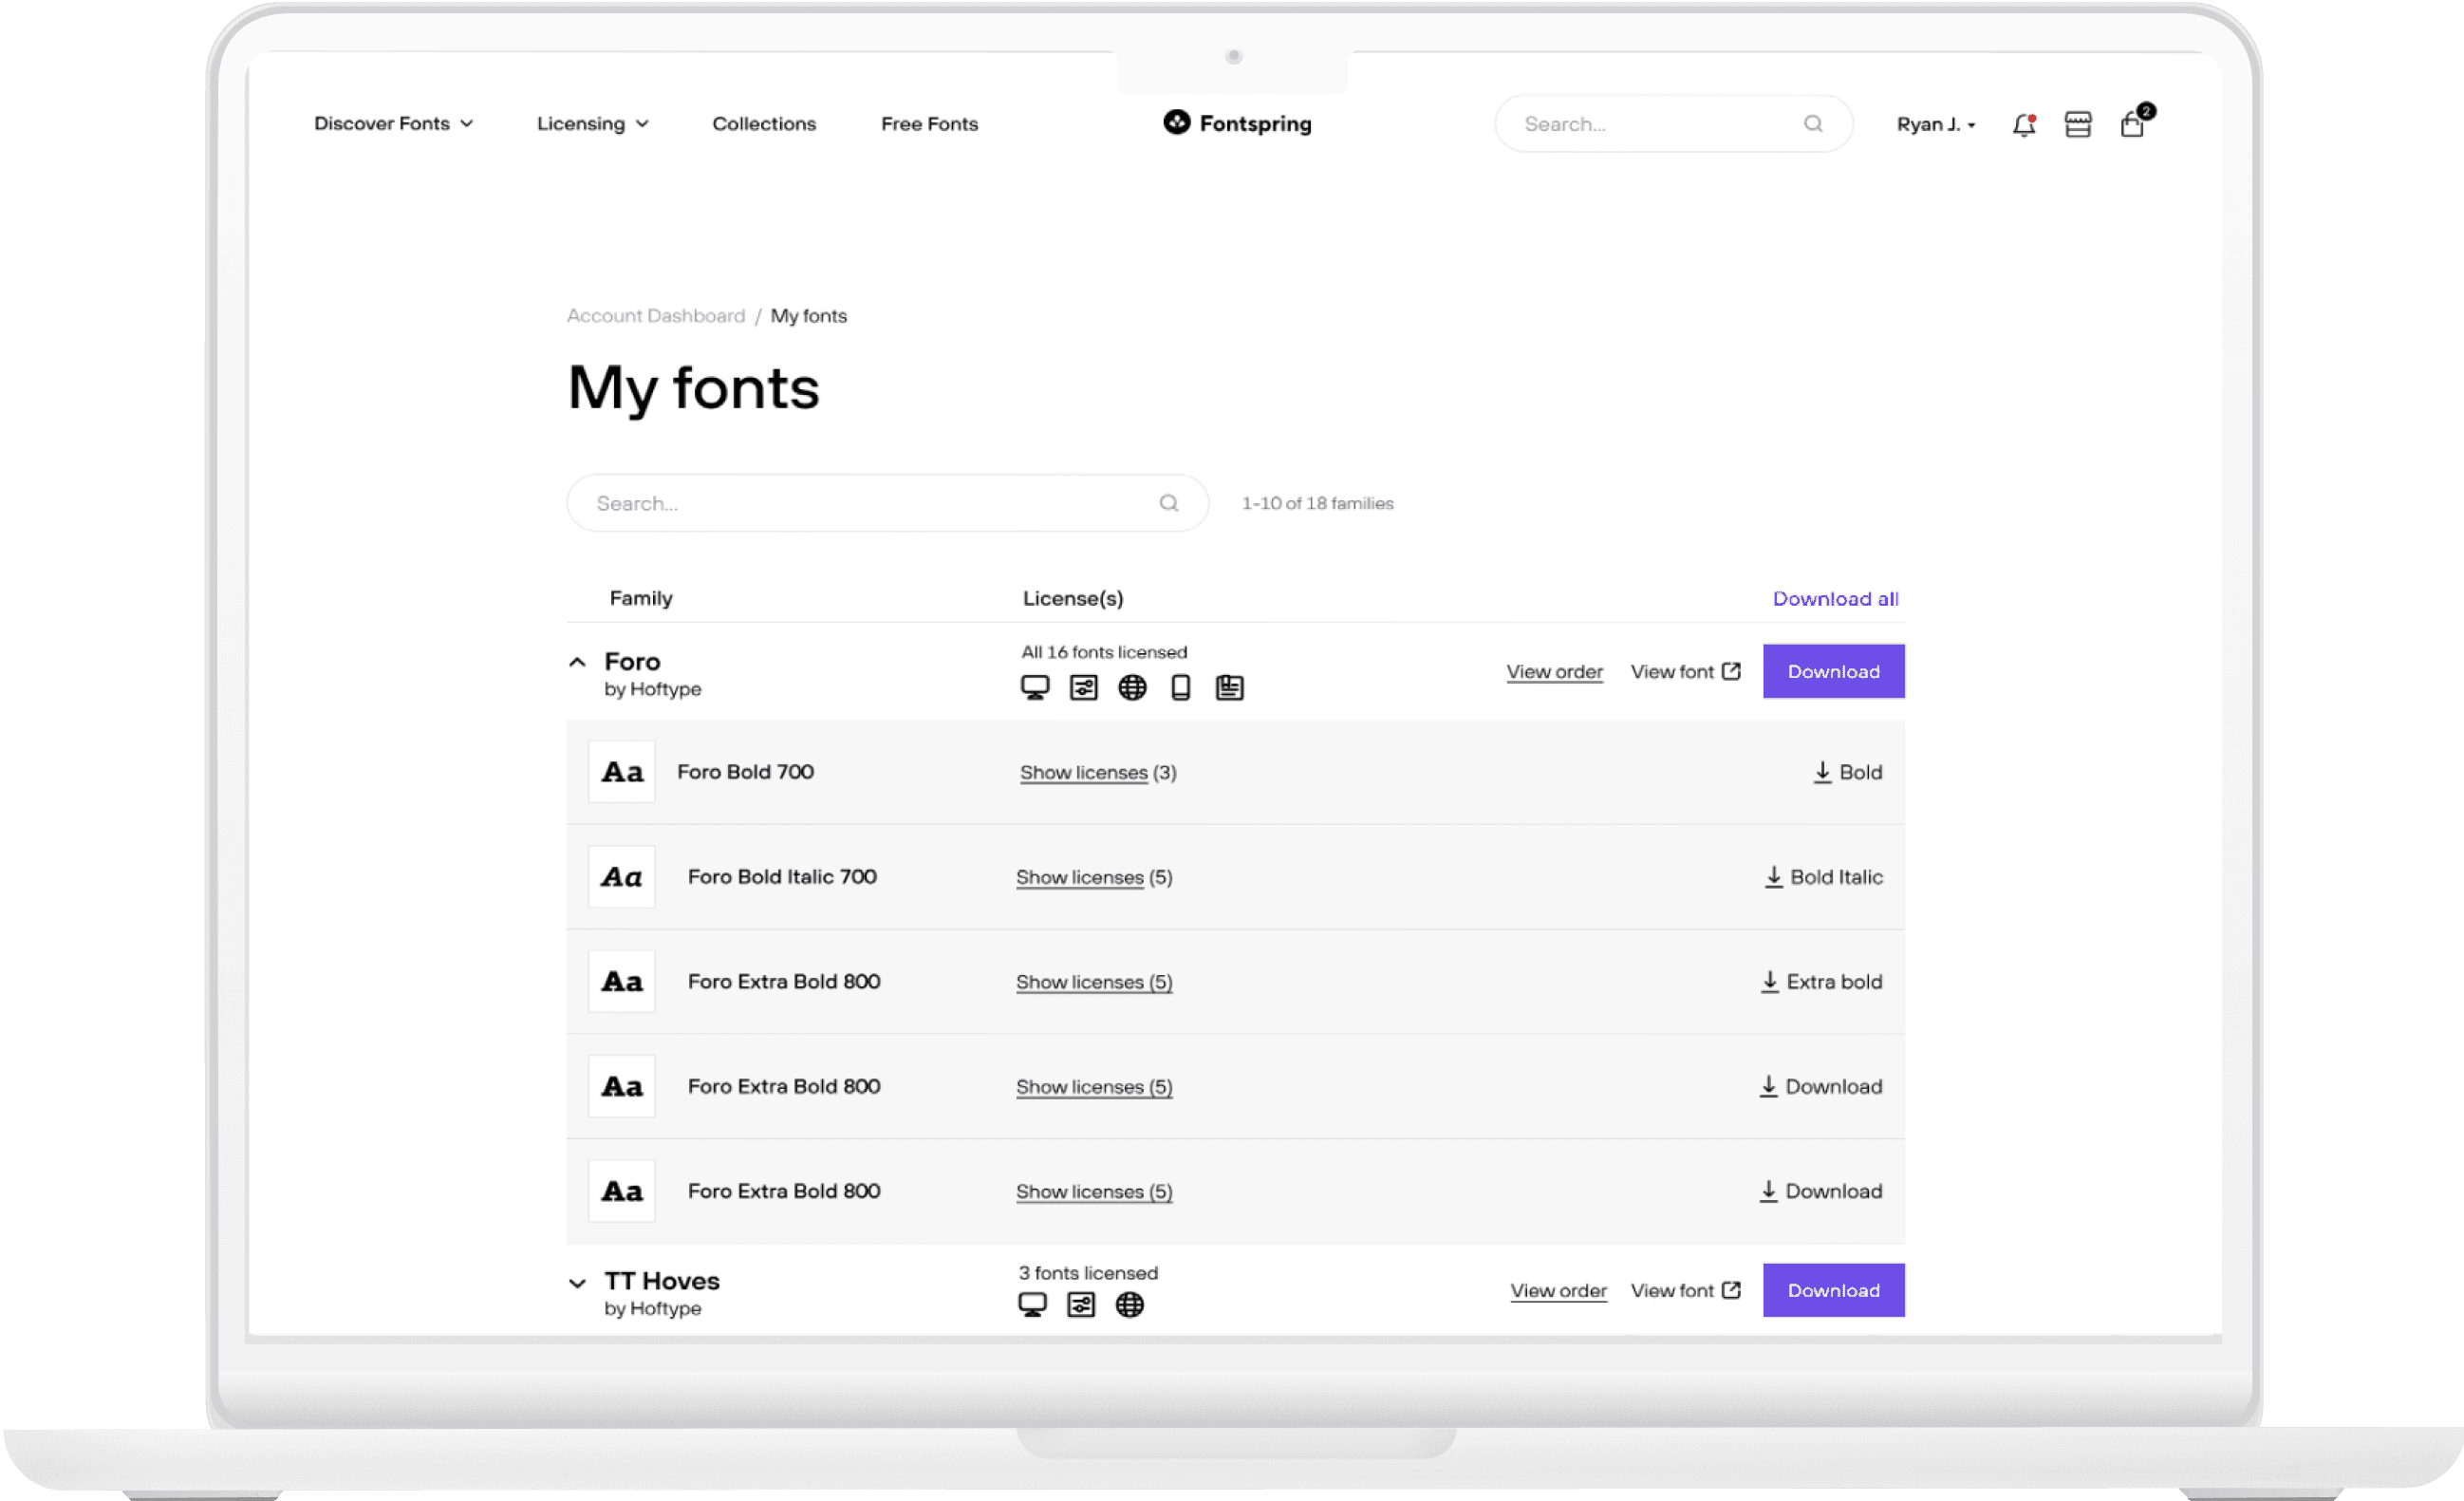
Task: Collapse the Foro family row
Action: [577, 662]
